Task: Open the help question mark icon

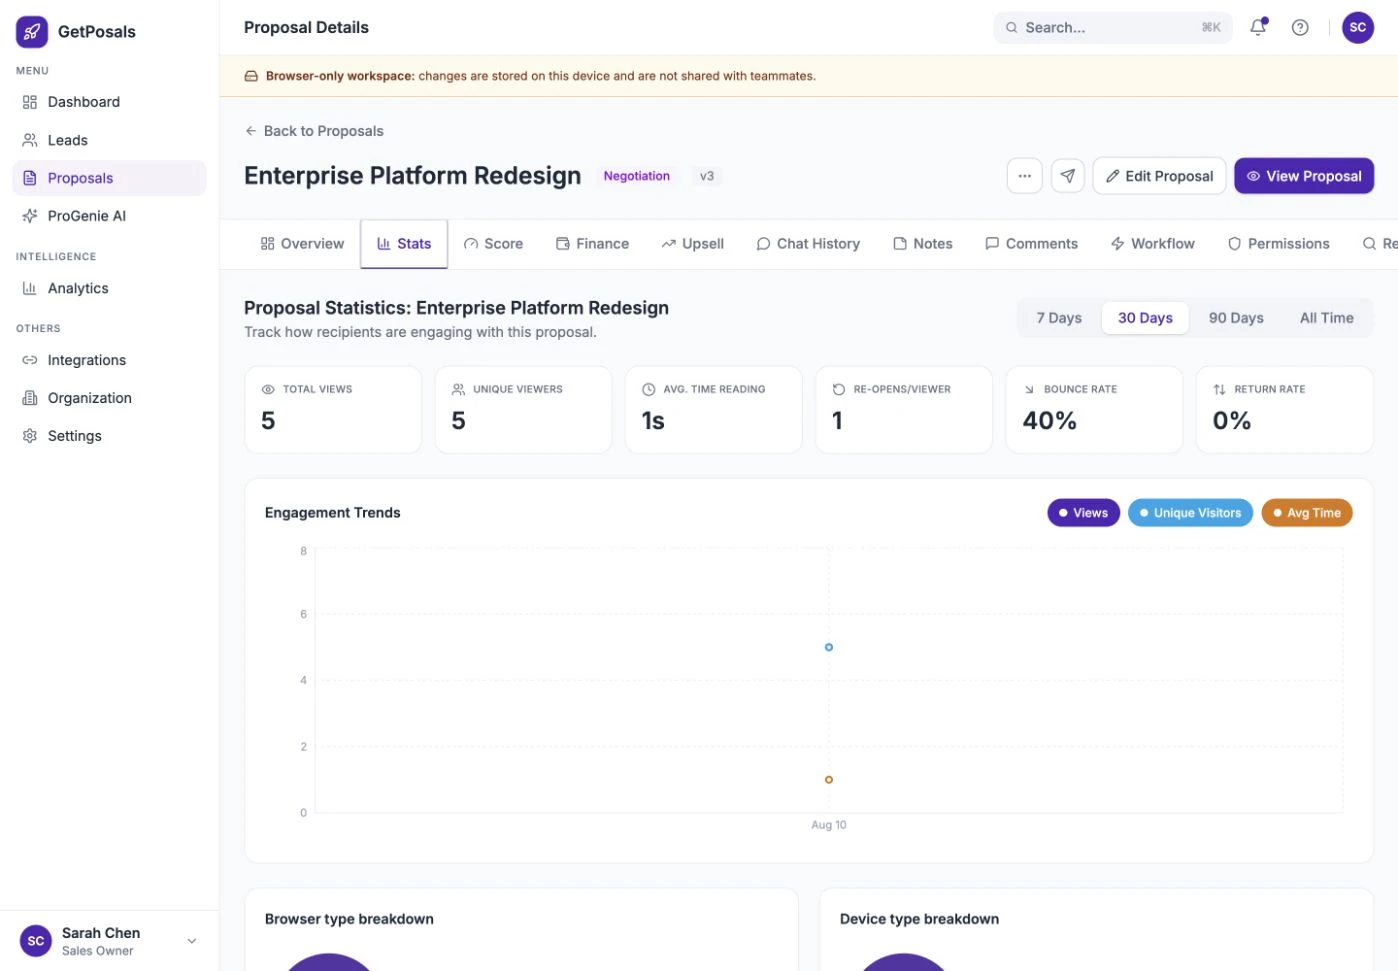Action: [1300, 27]
